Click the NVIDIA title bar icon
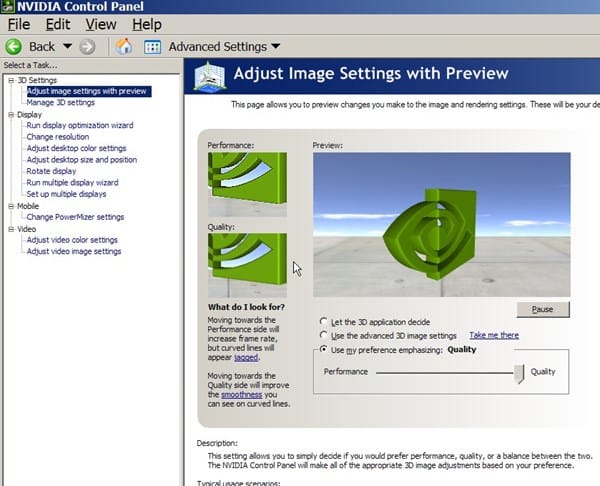This screenshot has height=486, width=600. 8,6
